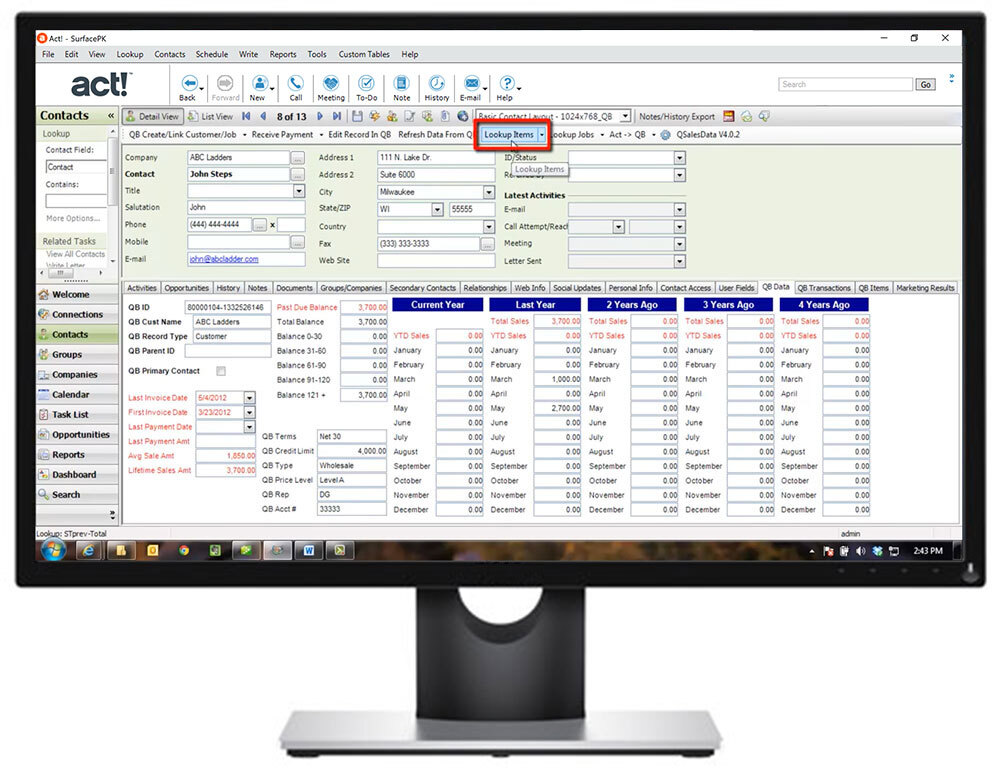Image resolution: width=1000 pixels, height=769 pixels.
Task: Open the Lookup menu
Action: (x=129, y=54)
